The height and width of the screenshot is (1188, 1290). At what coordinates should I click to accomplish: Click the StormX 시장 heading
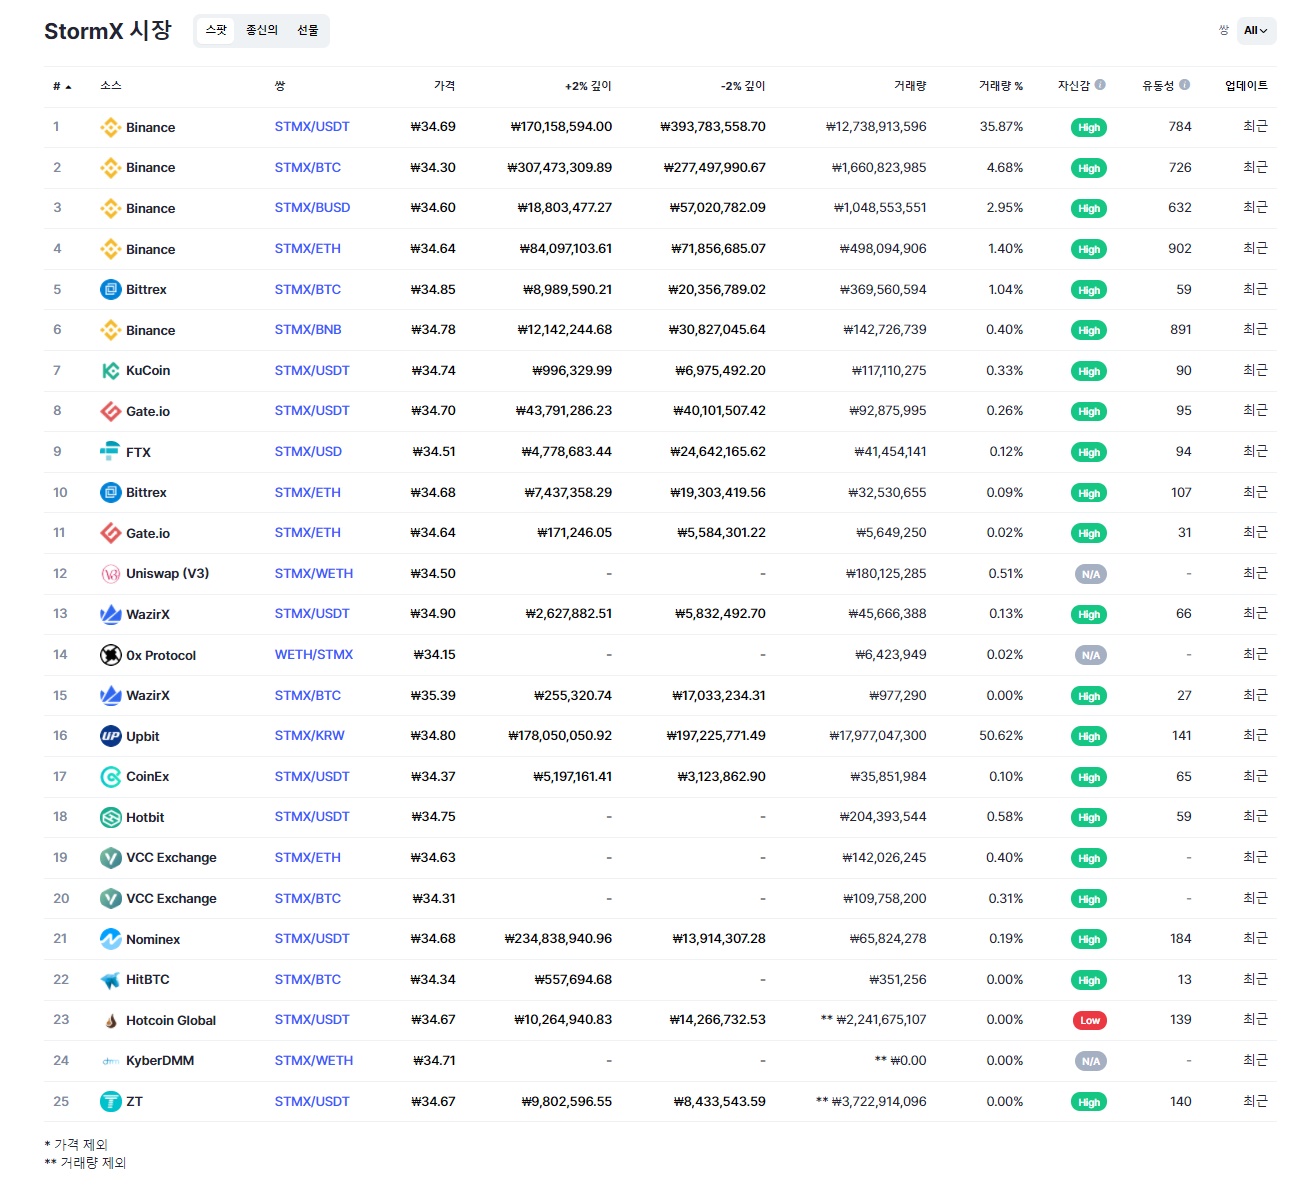(x=108, y=31)
